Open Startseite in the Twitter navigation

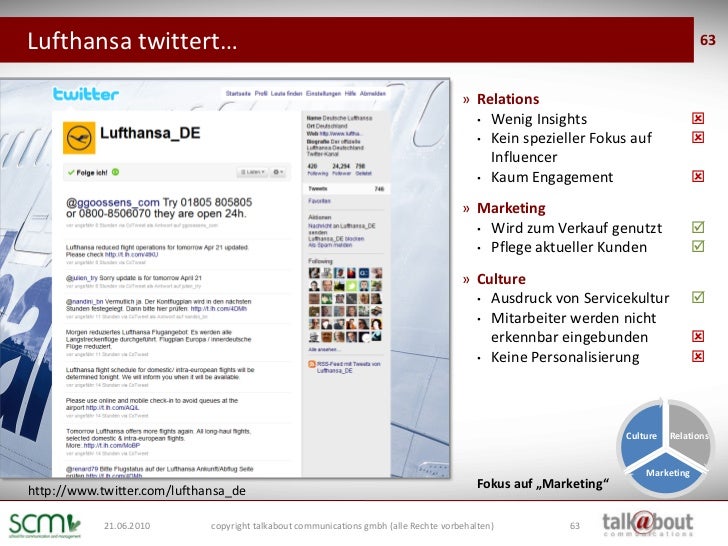(x=238, y=93)
